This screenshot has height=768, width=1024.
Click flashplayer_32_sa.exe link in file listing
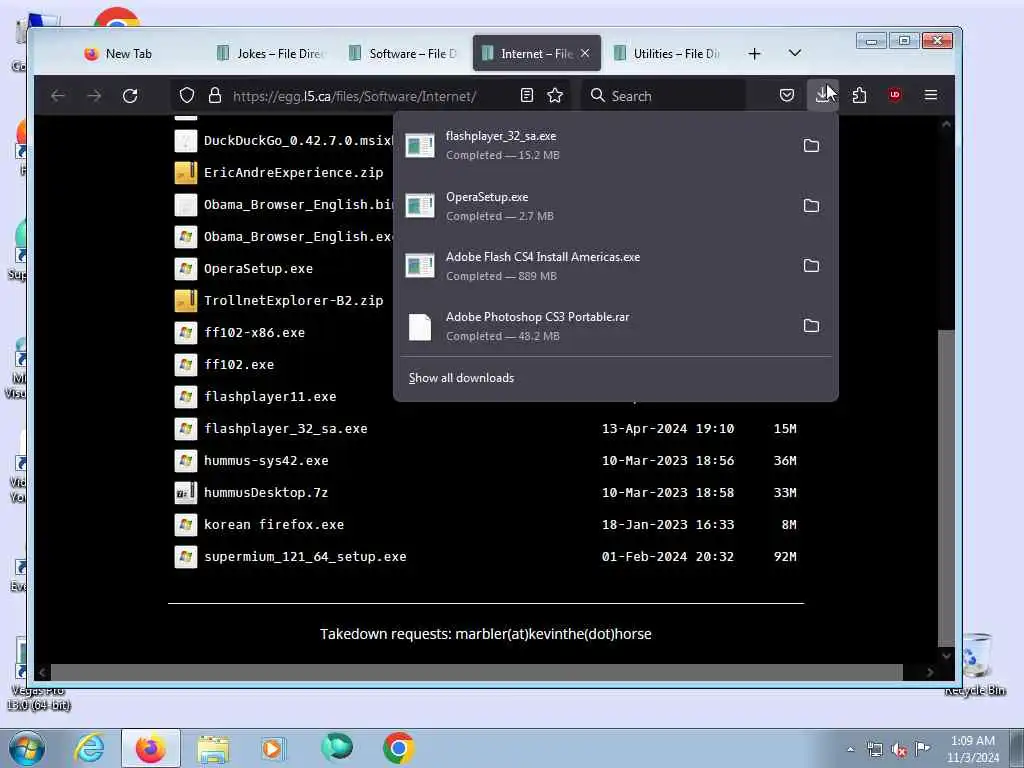285,428
